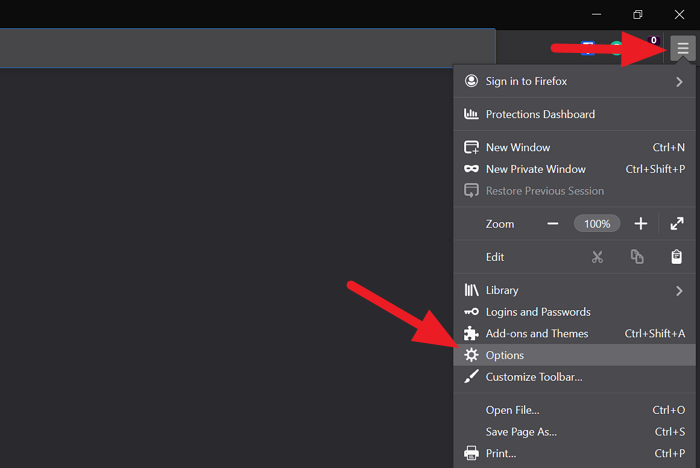Click the Copy icon in Edit row

coord(637,257)
